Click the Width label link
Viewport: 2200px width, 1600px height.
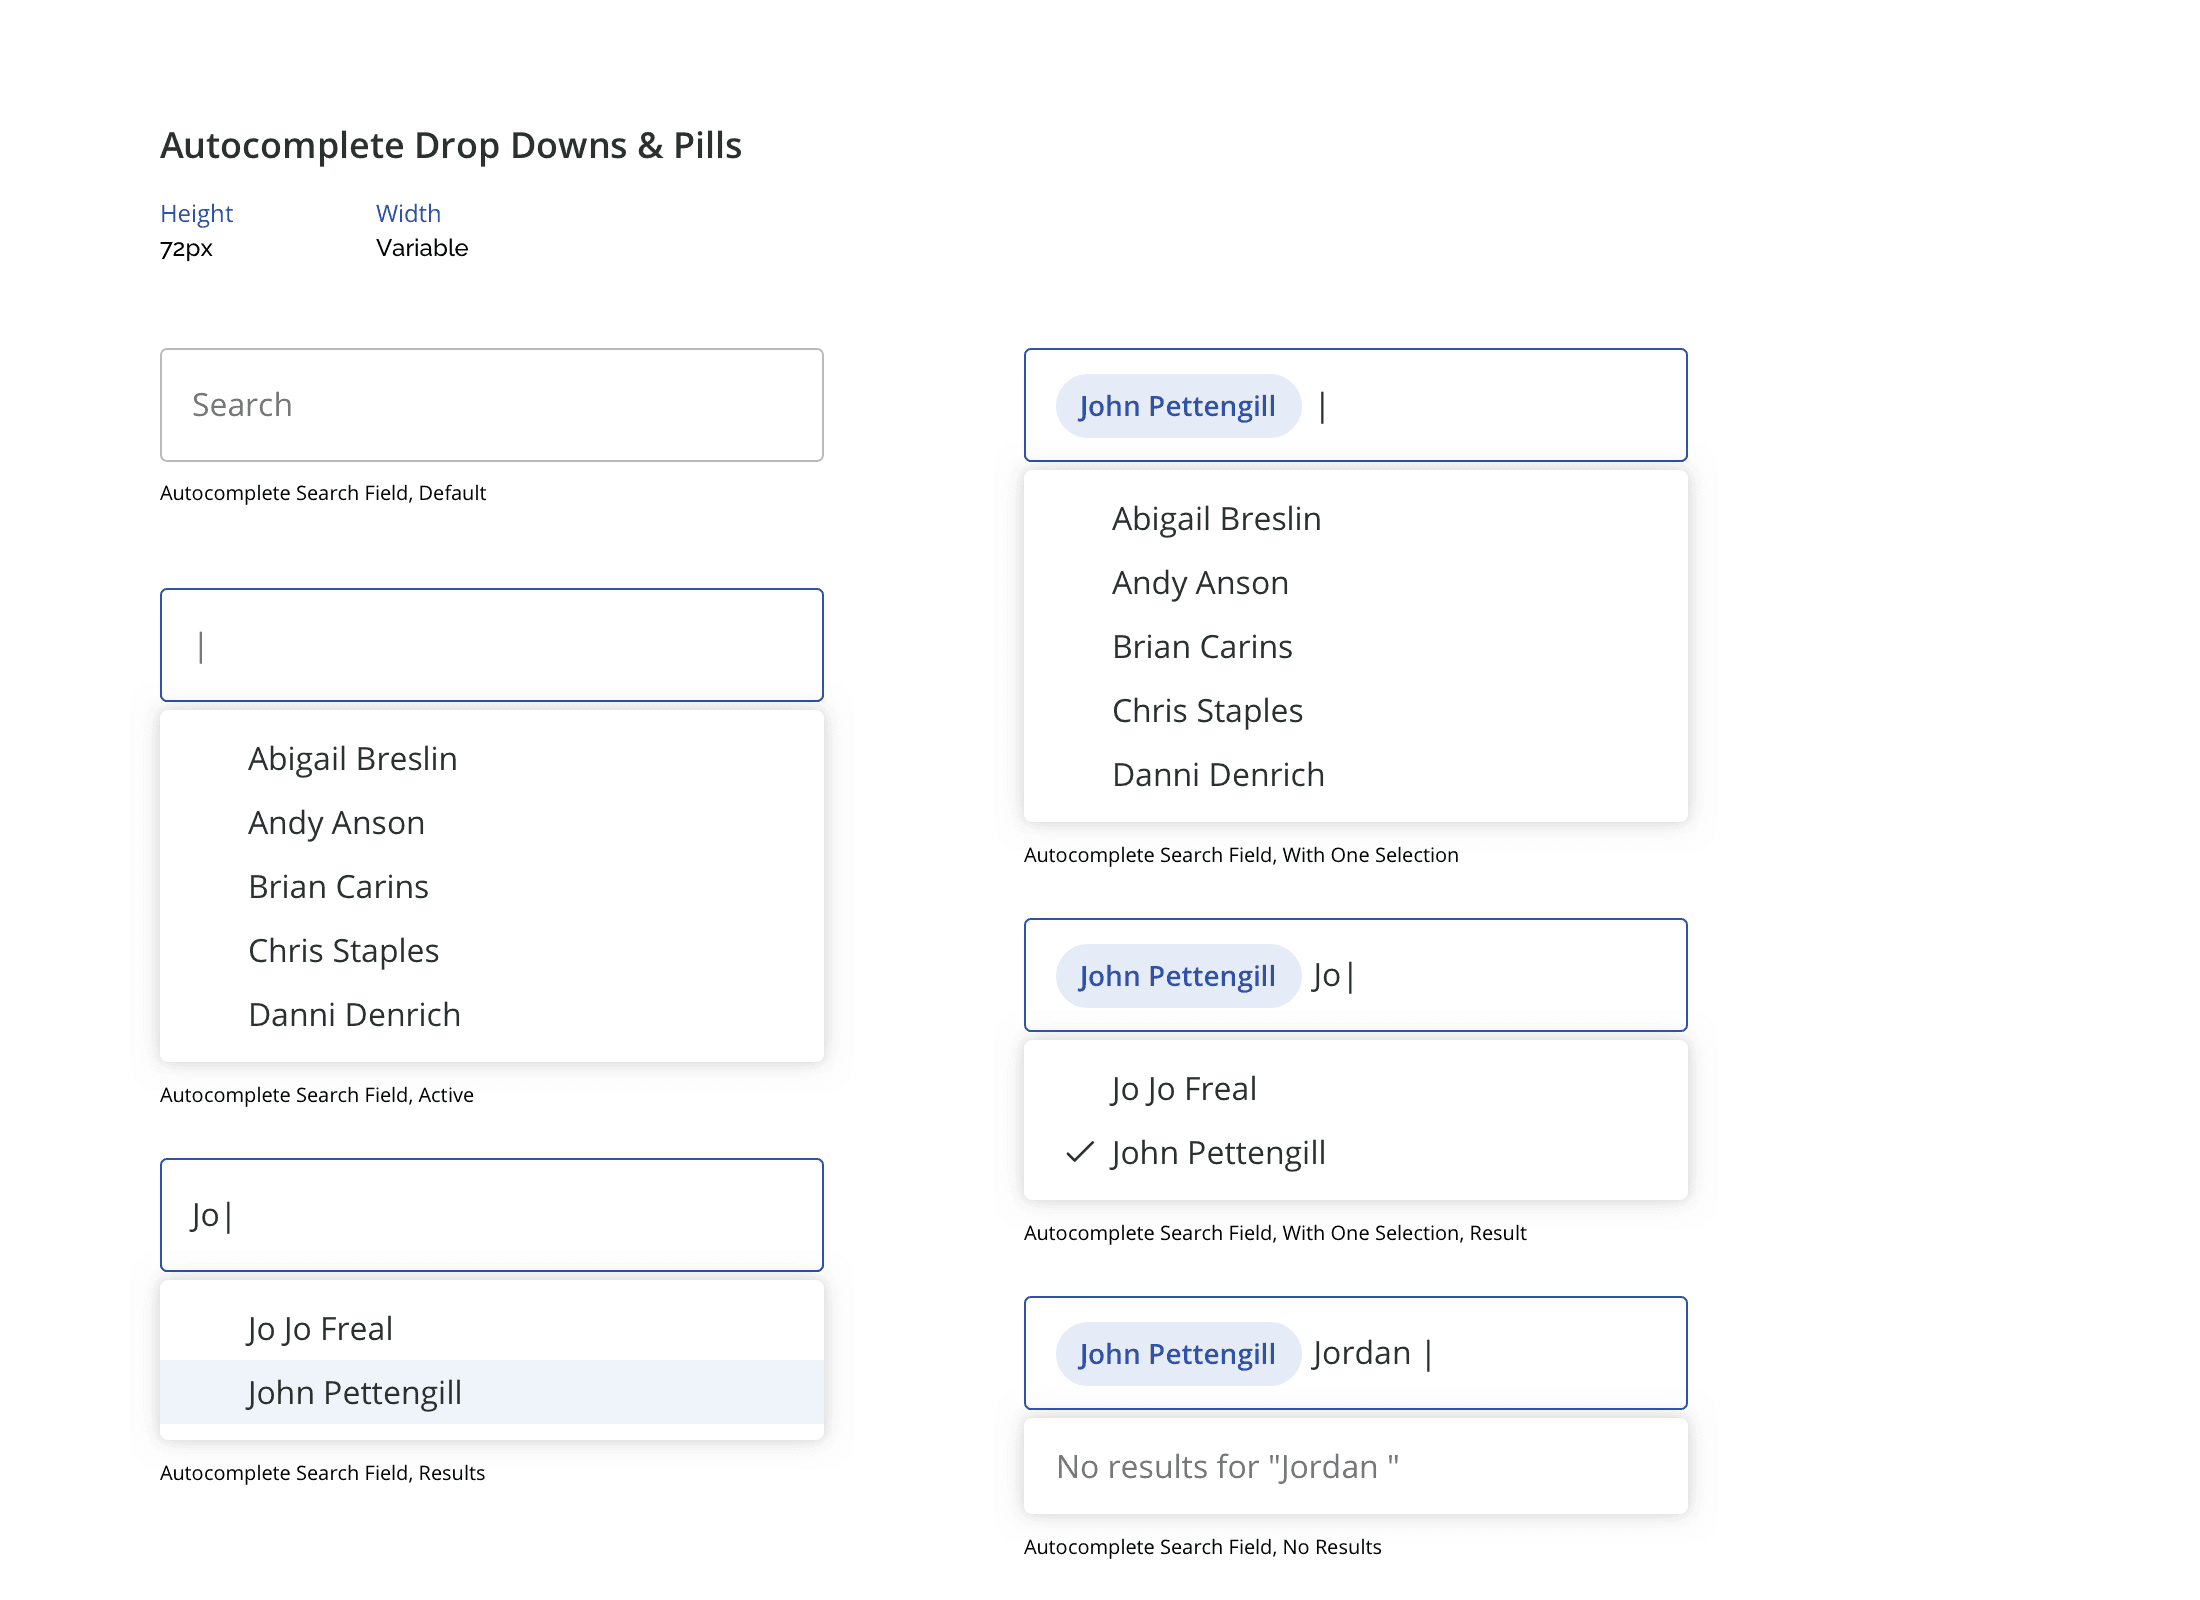point(408,213)
